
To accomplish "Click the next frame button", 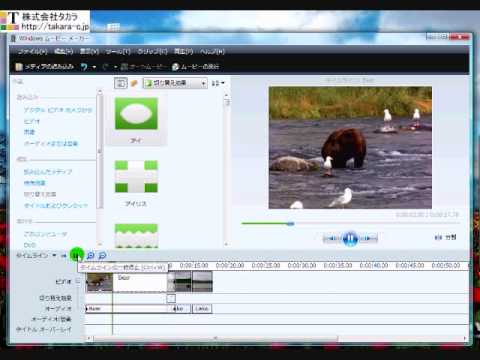I will pos(368,238).
